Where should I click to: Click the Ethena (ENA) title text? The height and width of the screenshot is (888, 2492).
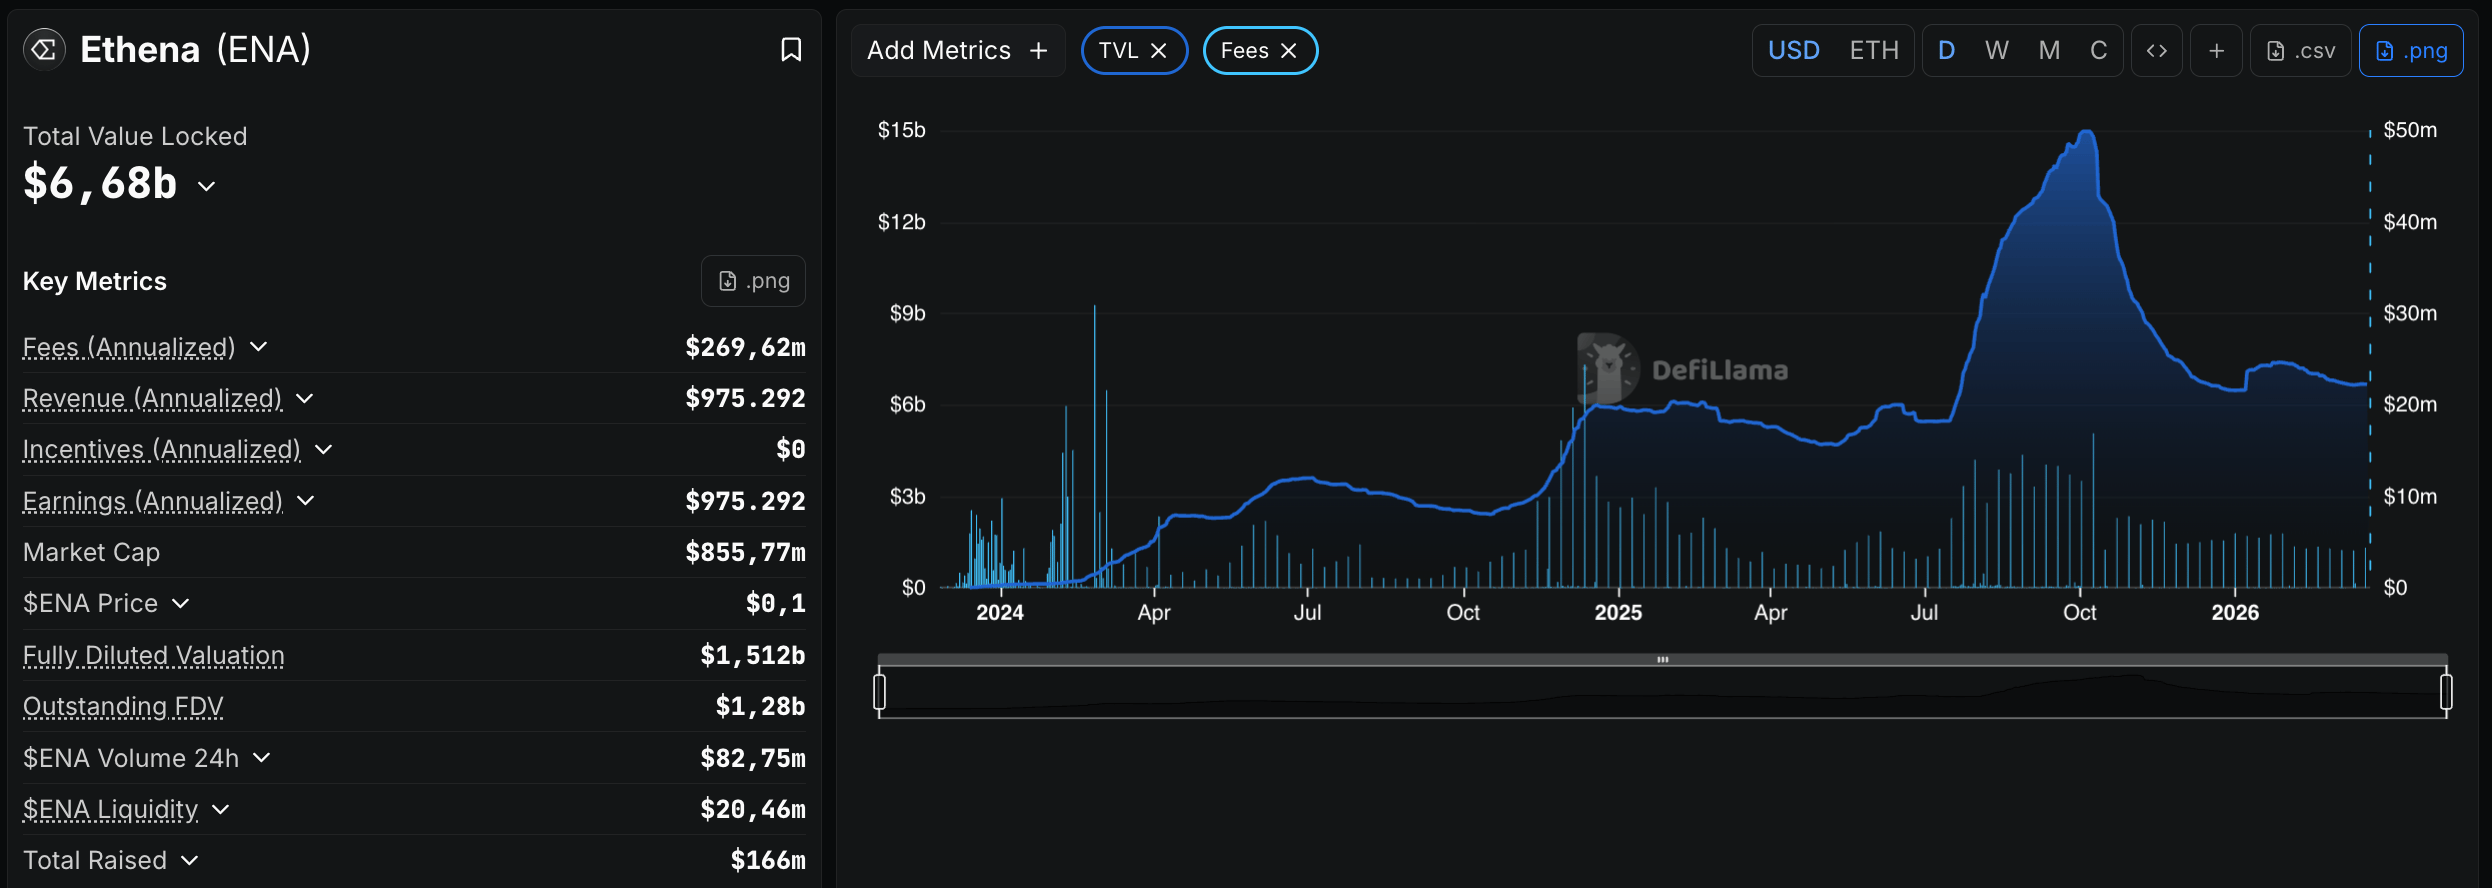click(x=196, y=49)
